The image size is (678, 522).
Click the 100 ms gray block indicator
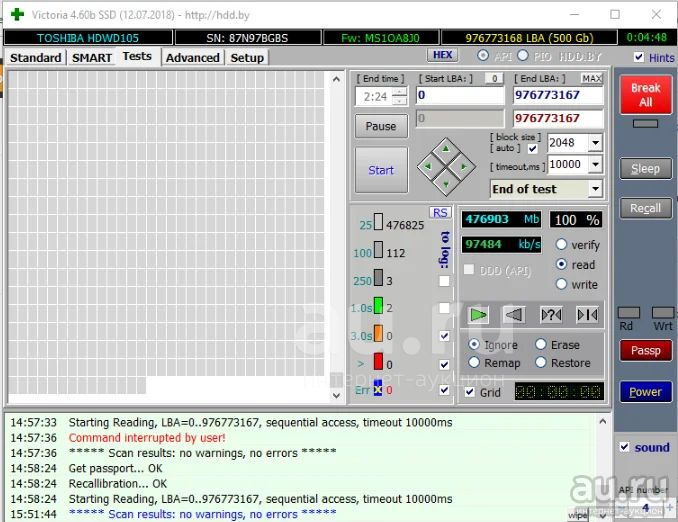[378, 250]
